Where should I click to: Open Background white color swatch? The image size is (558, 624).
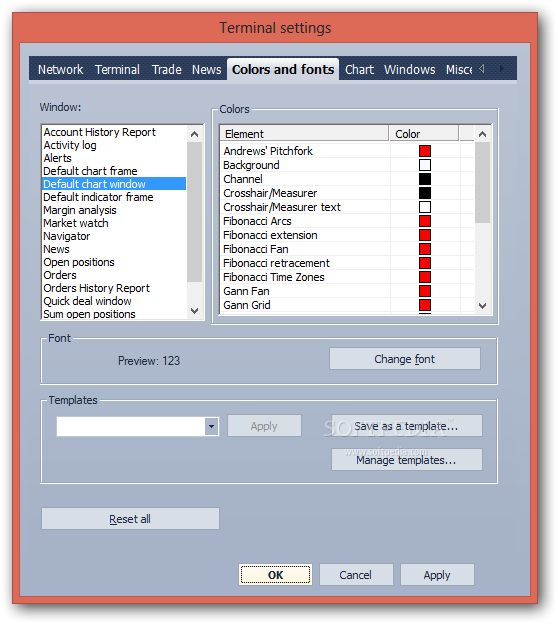[425, 165]
